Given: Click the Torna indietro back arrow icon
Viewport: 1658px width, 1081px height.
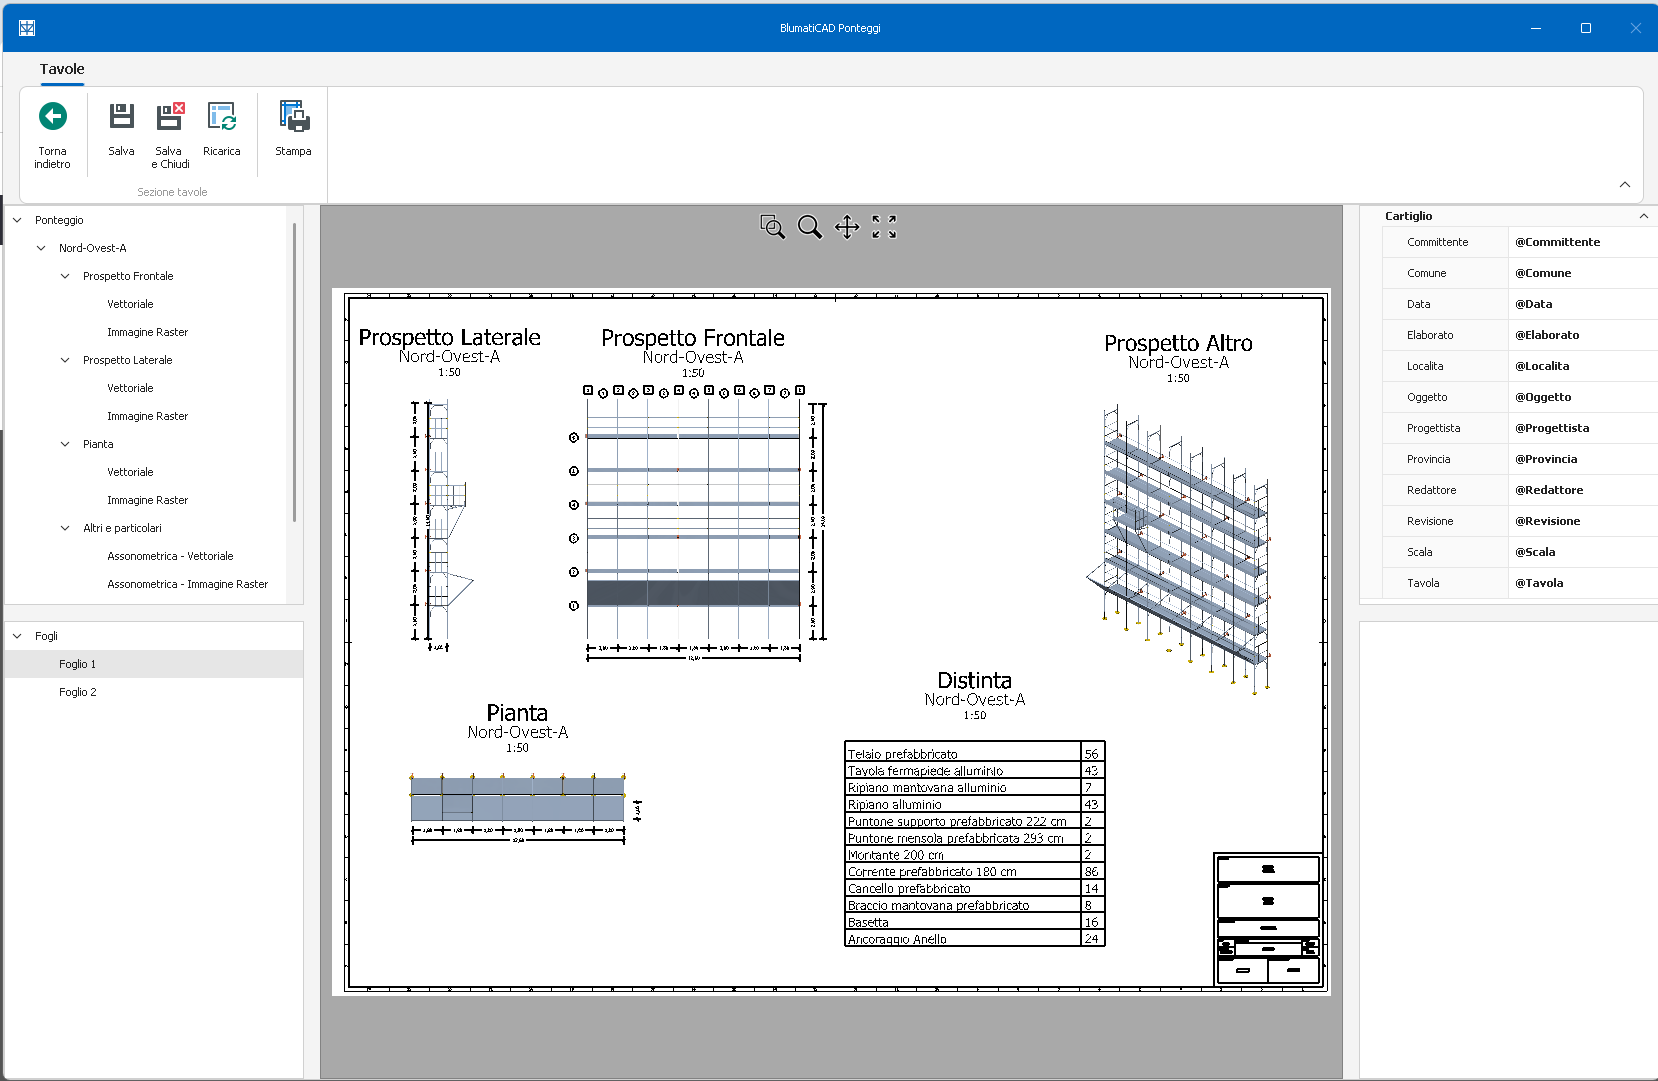Looking at the screenshot, I should 53,117.
